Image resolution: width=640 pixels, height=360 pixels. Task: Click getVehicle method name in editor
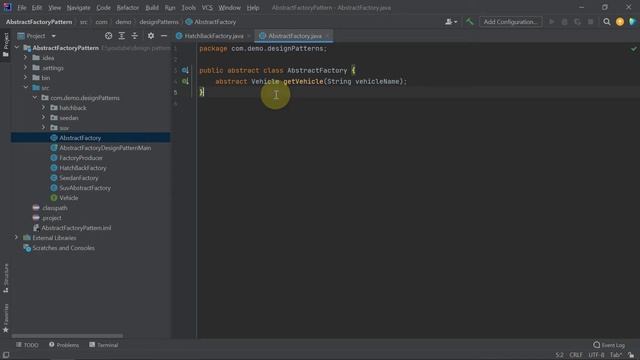303,81
